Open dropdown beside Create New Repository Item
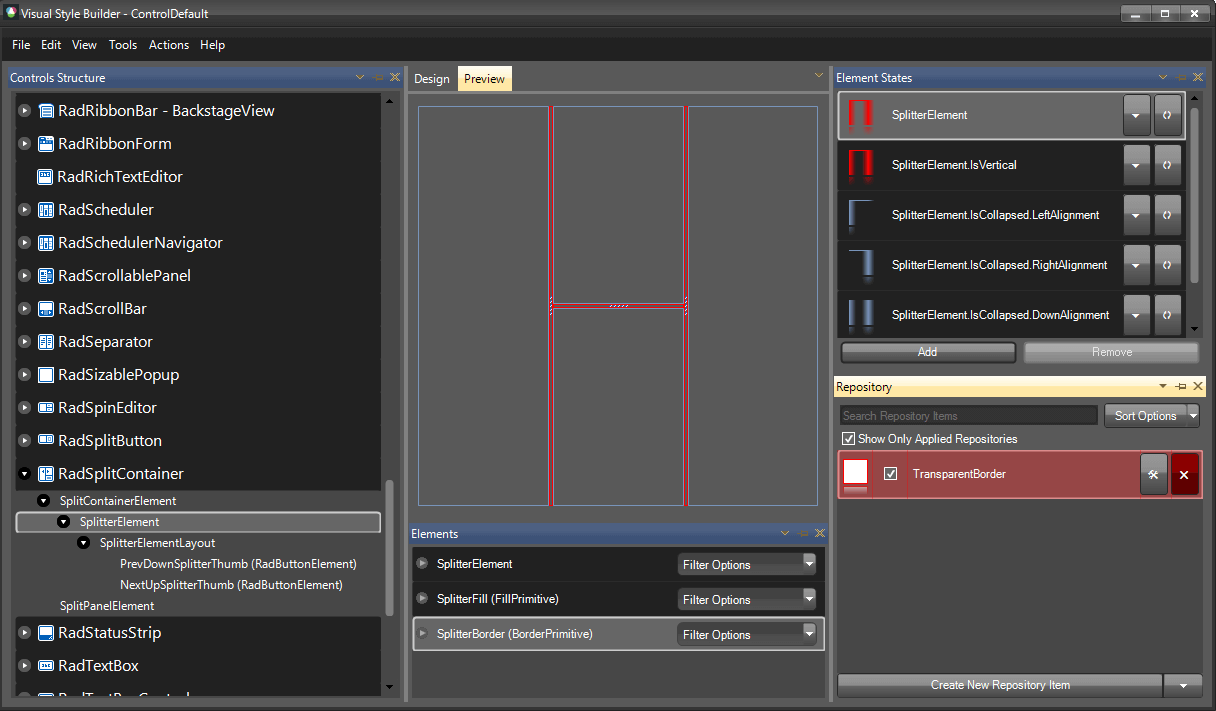The width and height of the screenshot is (1216, 711). pos(1183,685)
